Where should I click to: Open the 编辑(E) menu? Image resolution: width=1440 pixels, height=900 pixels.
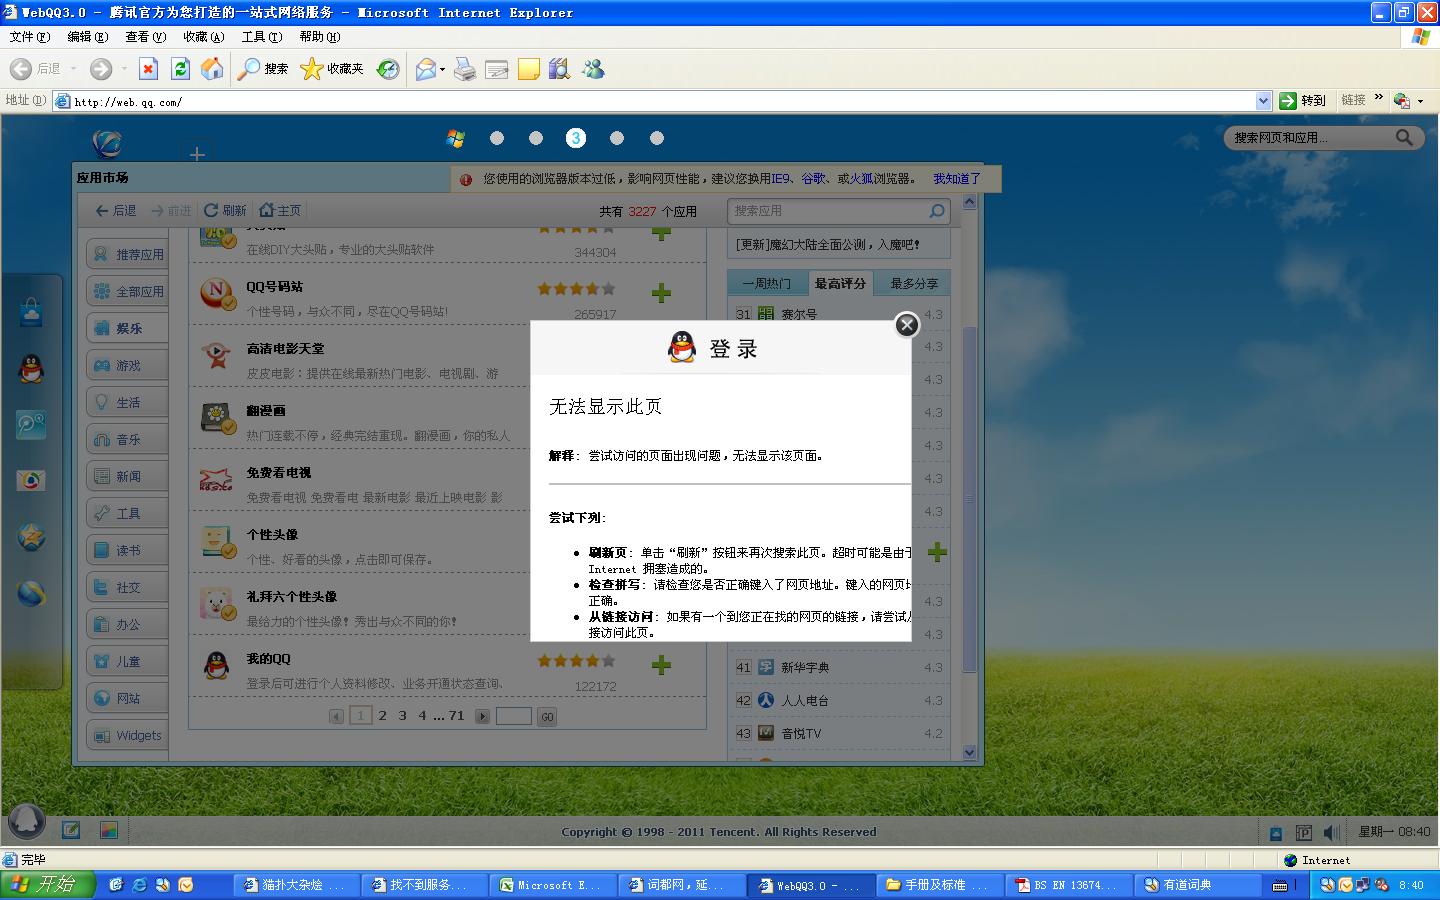click(88, 37)
